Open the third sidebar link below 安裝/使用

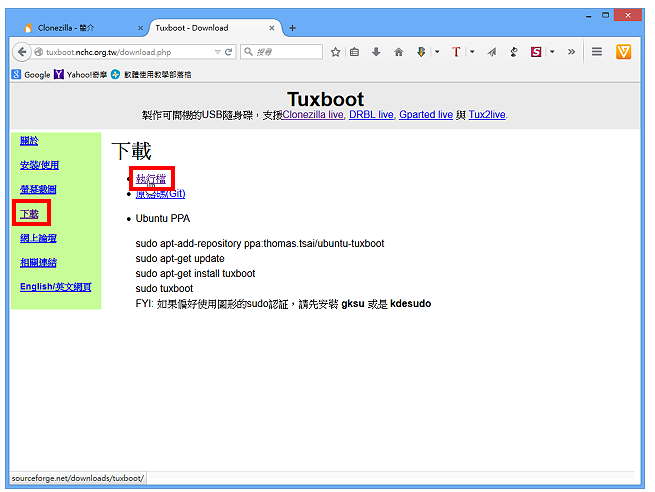tap(38, 189)
